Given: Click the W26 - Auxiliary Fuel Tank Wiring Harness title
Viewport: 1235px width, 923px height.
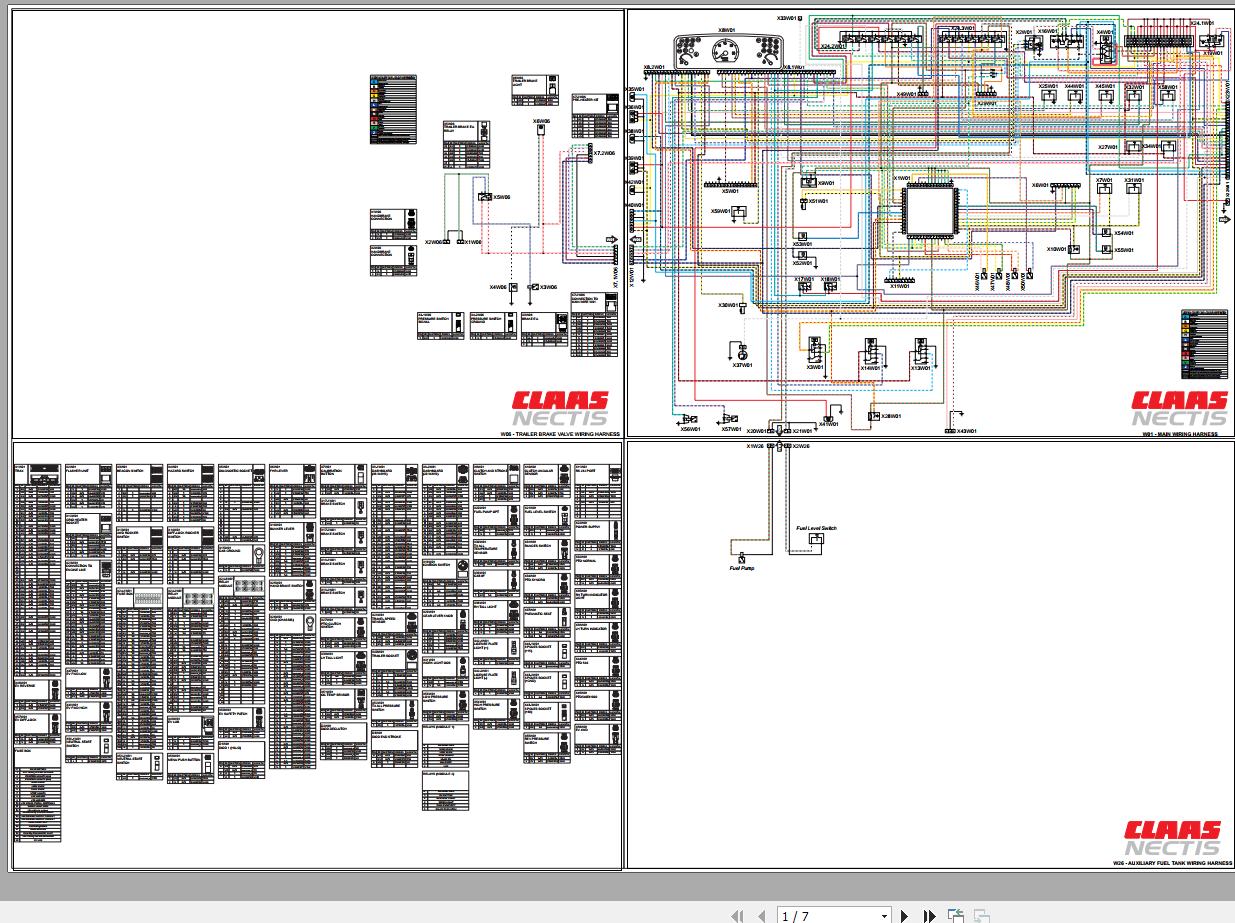Looking at the screenshot, I should click(x=1173, y=862).
